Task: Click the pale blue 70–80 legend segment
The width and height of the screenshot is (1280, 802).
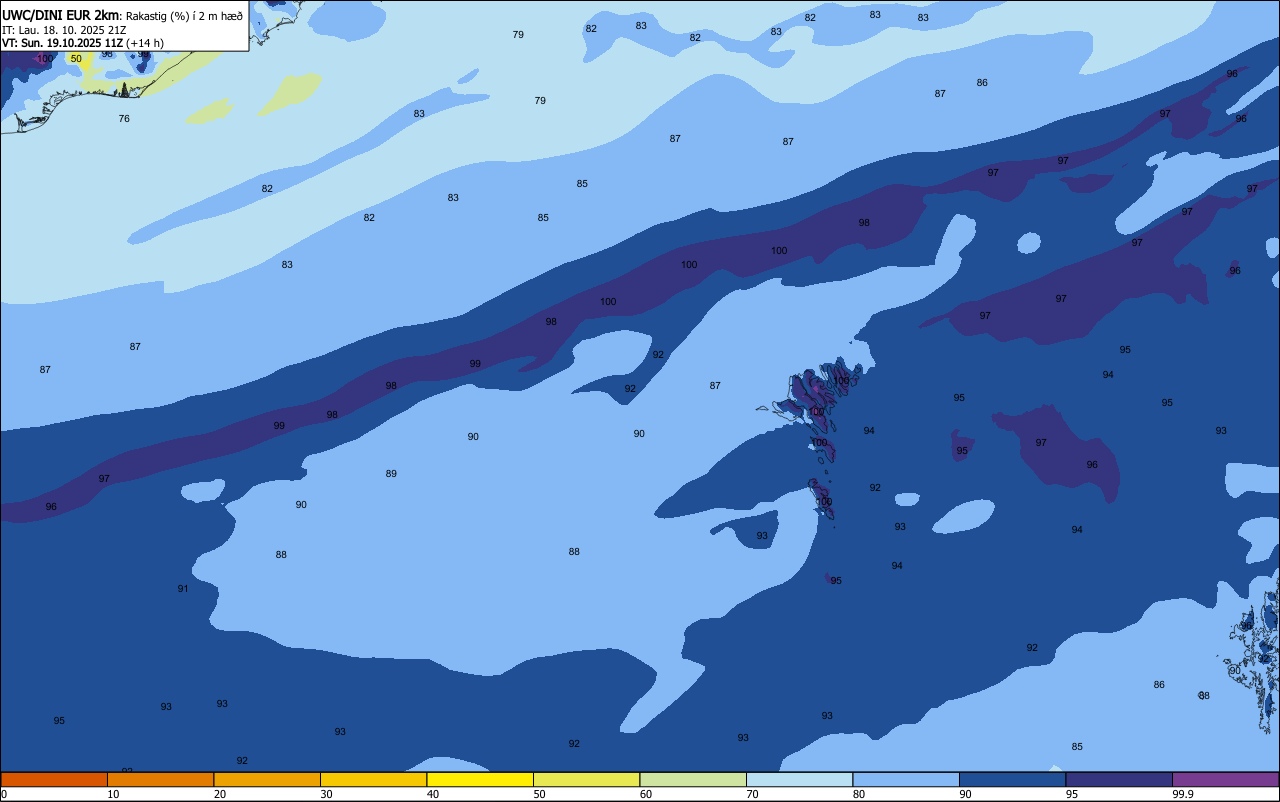Action: (x=799, y=779)
